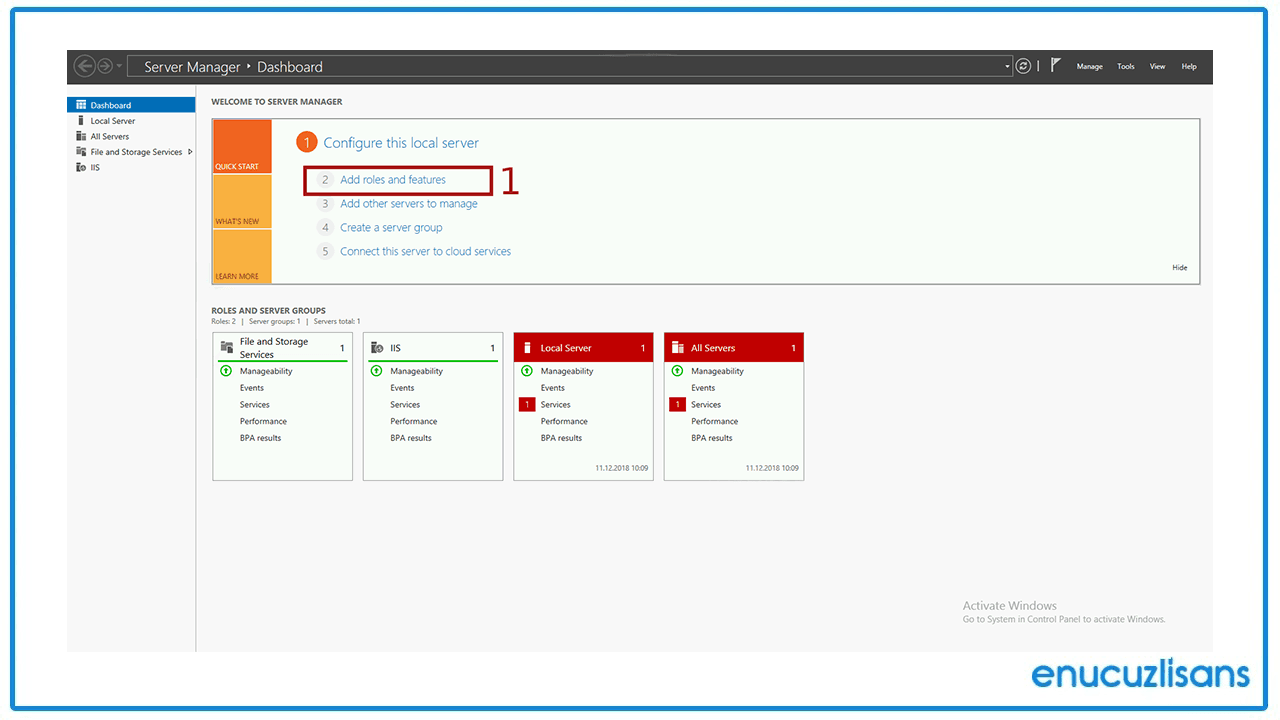Click the Local Server tile header icon
The image size is (1280, 720).
pyautogui.click(x=527, y=348)
